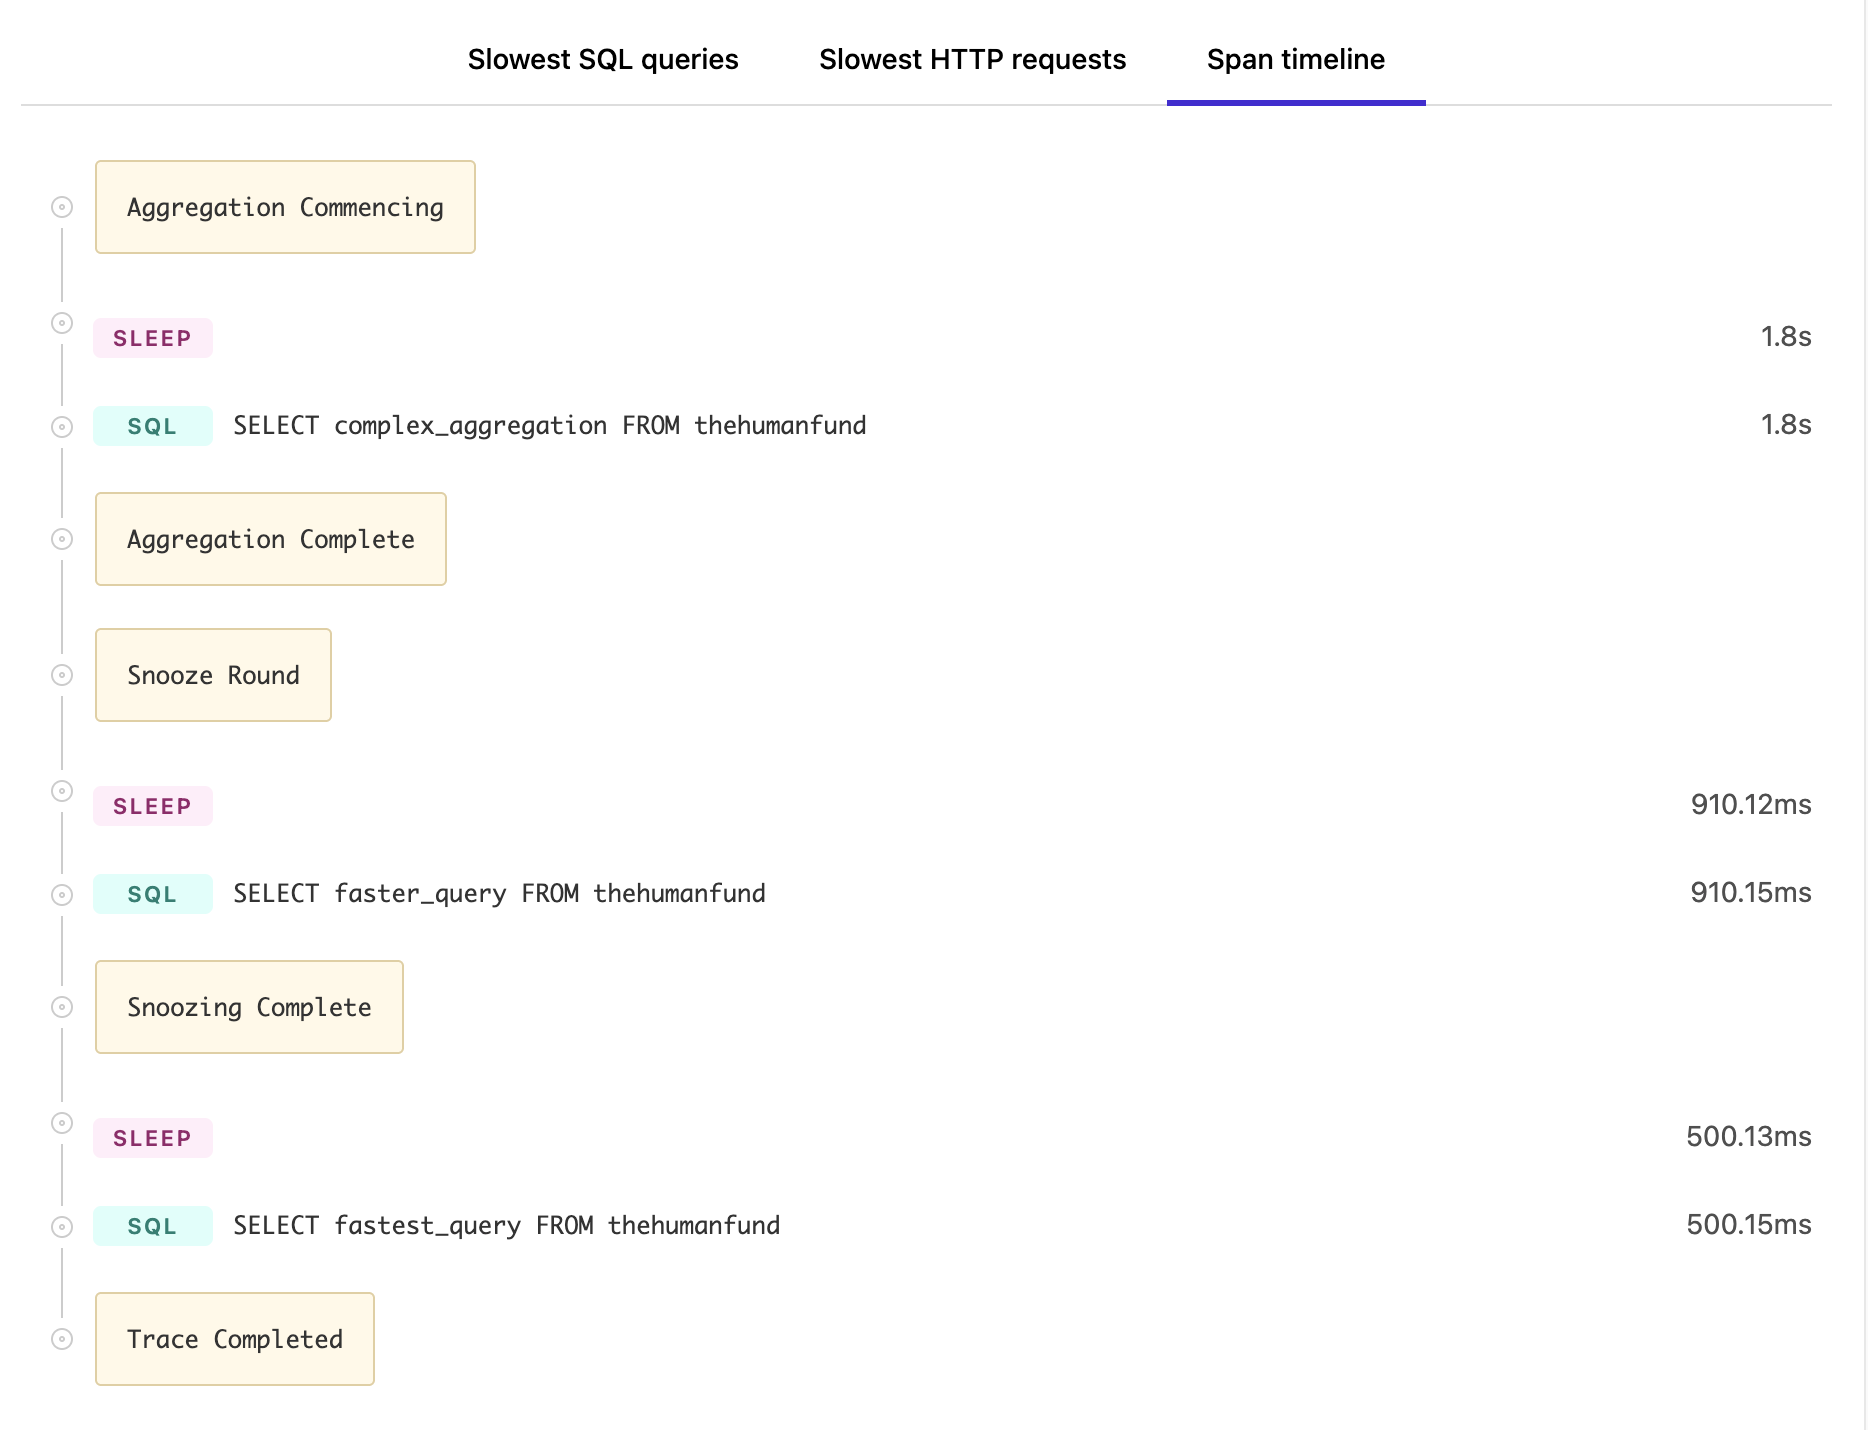
Task: Click the timeline marker beside Aggregation Commencing
Action: point(62,207)
